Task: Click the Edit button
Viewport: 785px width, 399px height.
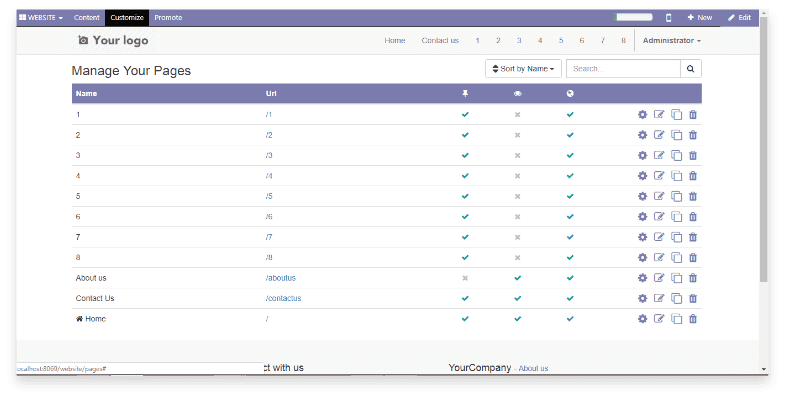Action: coord(739,18)
